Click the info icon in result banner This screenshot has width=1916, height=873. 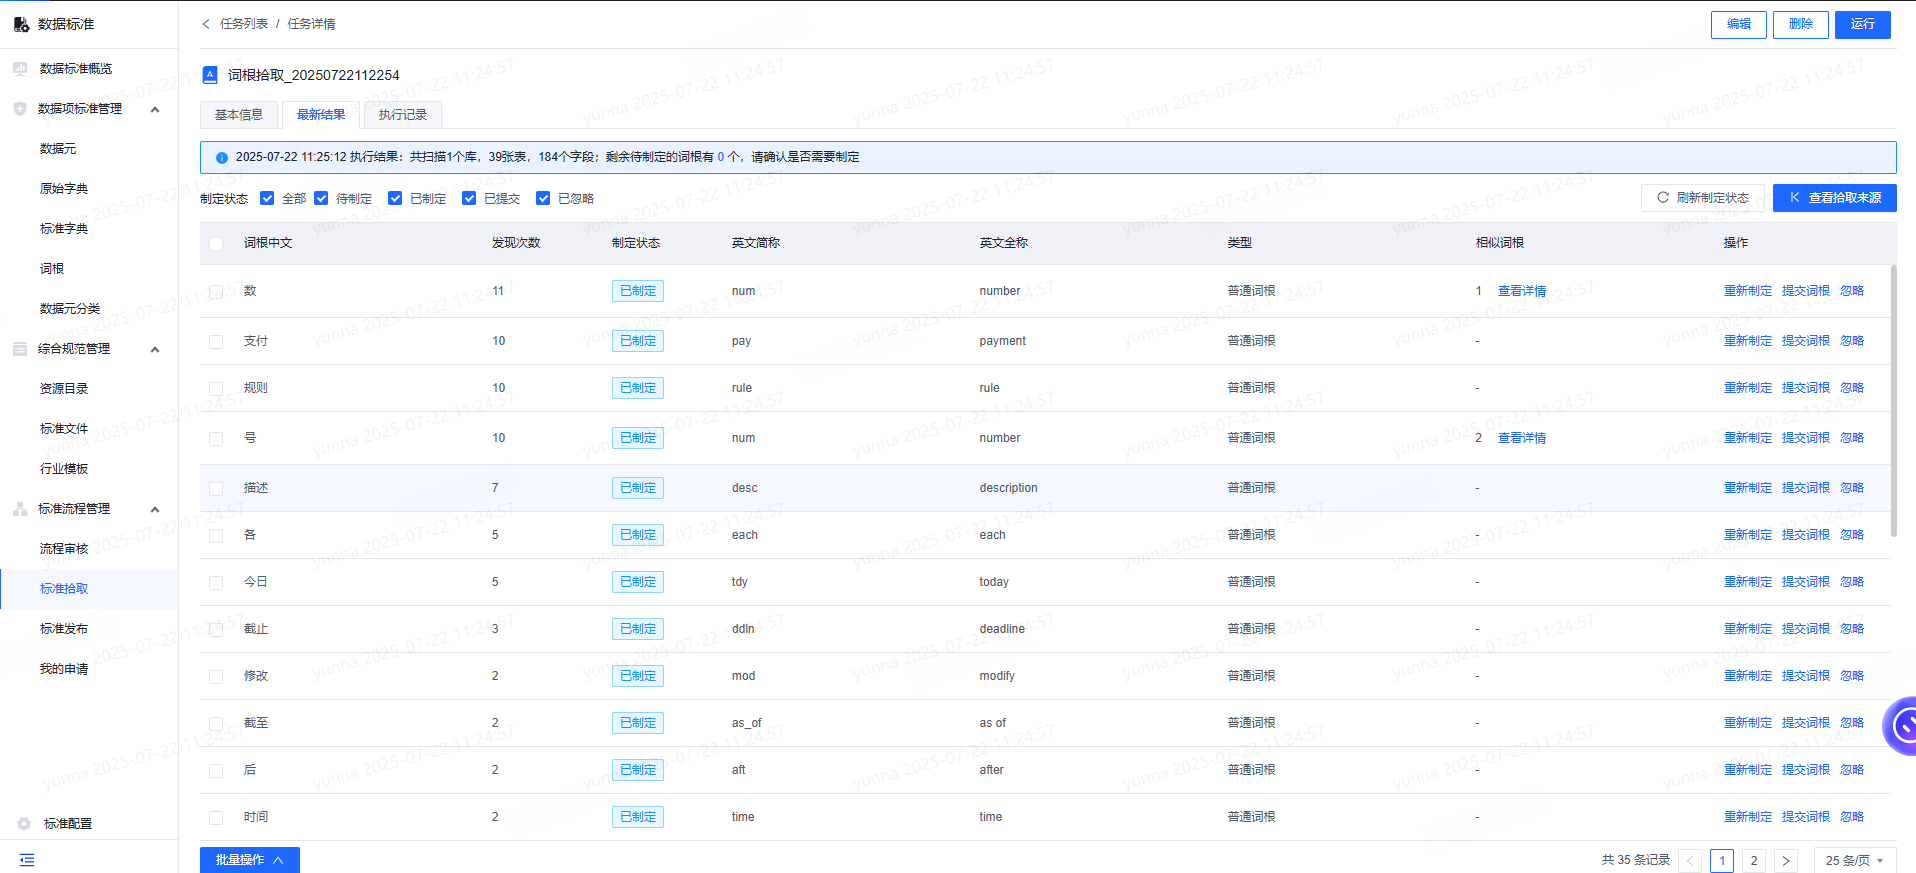[222, 157]
